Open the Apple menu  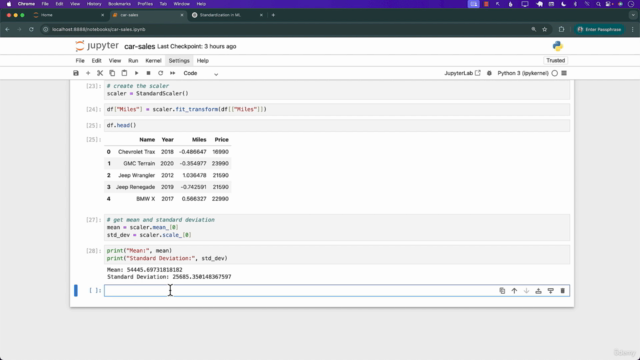(9, 4)
